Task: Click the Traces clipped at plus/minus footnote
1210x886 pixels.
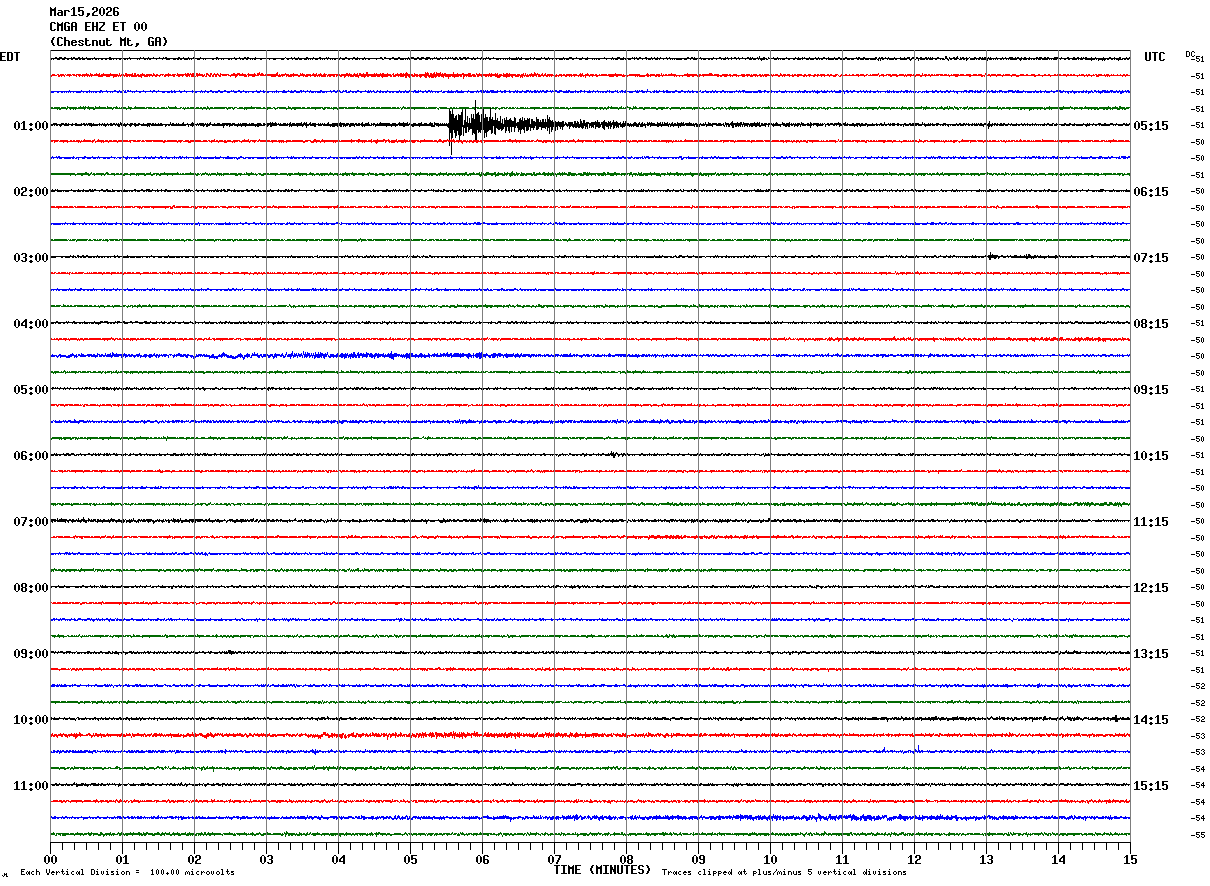Action: 784,872
